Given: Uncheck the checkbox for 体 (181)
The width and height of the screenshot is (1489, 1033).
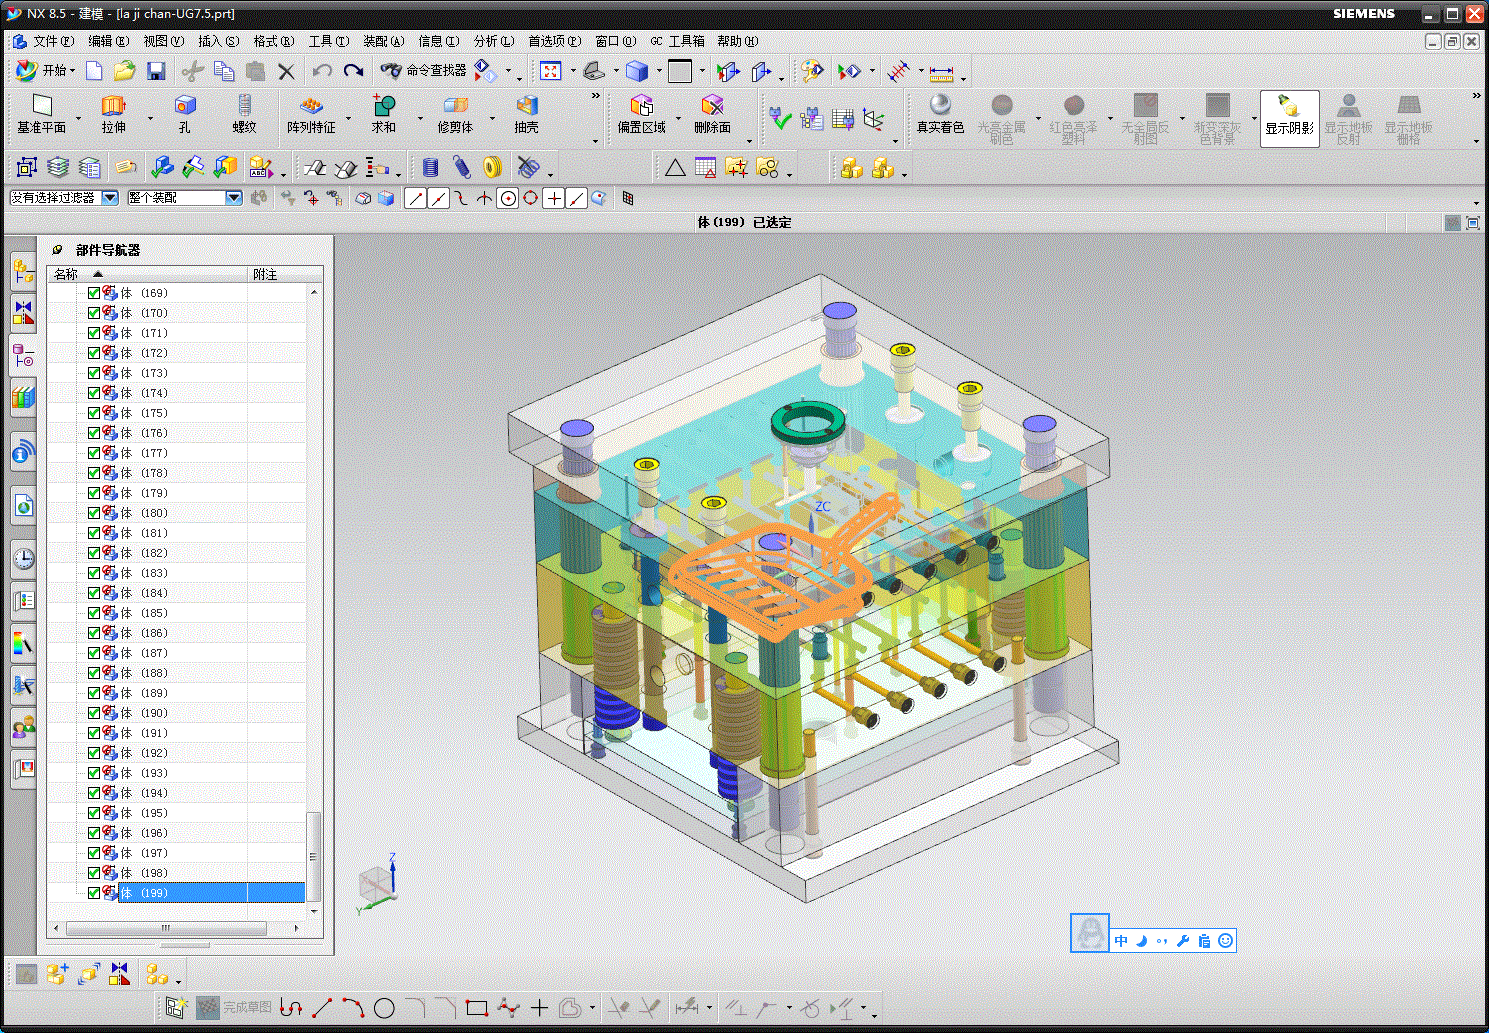Looking at the screenshot, I should (94, 533).
